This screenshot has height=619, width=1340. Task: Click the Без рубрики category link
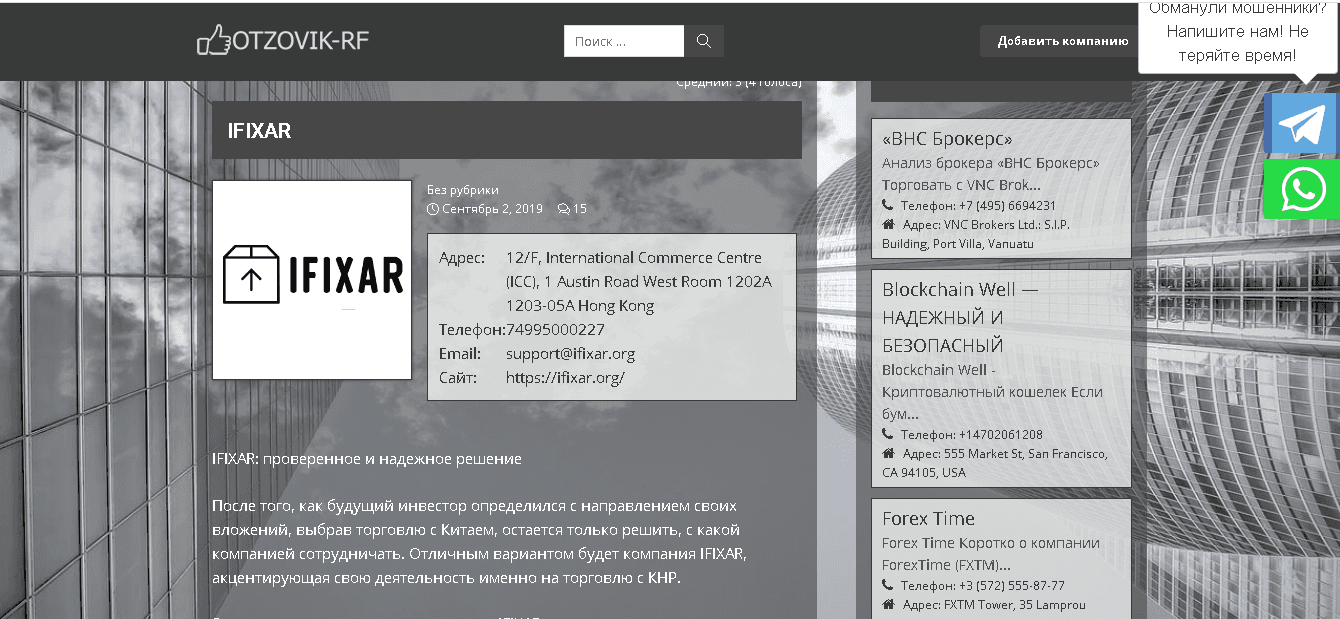[x=462, y=190]
